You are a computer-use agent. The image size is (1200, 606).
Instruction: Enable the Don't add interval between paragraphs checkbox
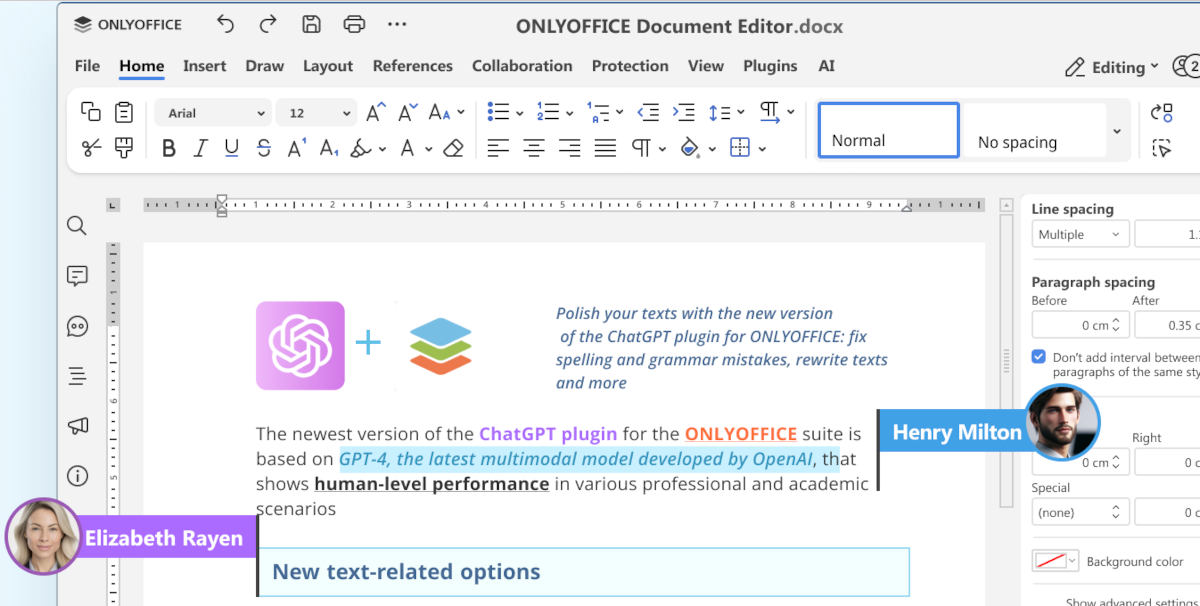1038,355
